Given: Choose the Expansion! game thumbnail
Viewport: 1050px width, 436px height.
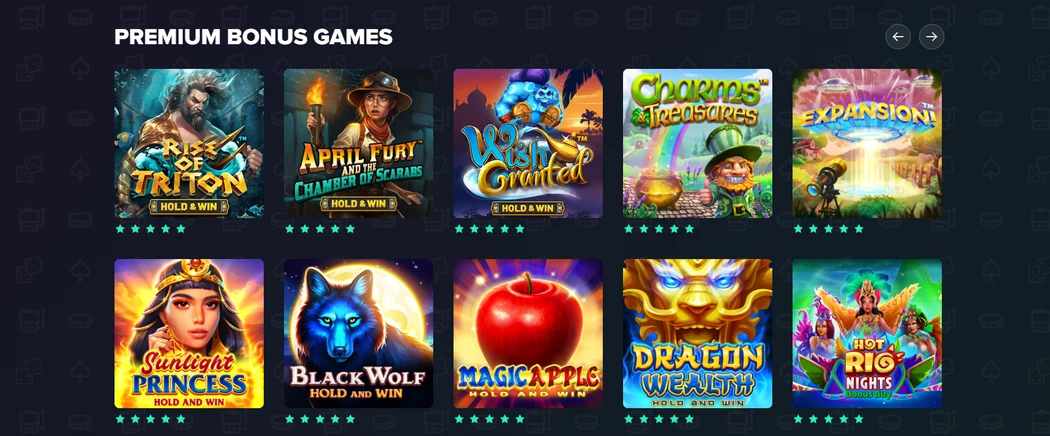Looking at the screenshot, I should tap(867, 143).
